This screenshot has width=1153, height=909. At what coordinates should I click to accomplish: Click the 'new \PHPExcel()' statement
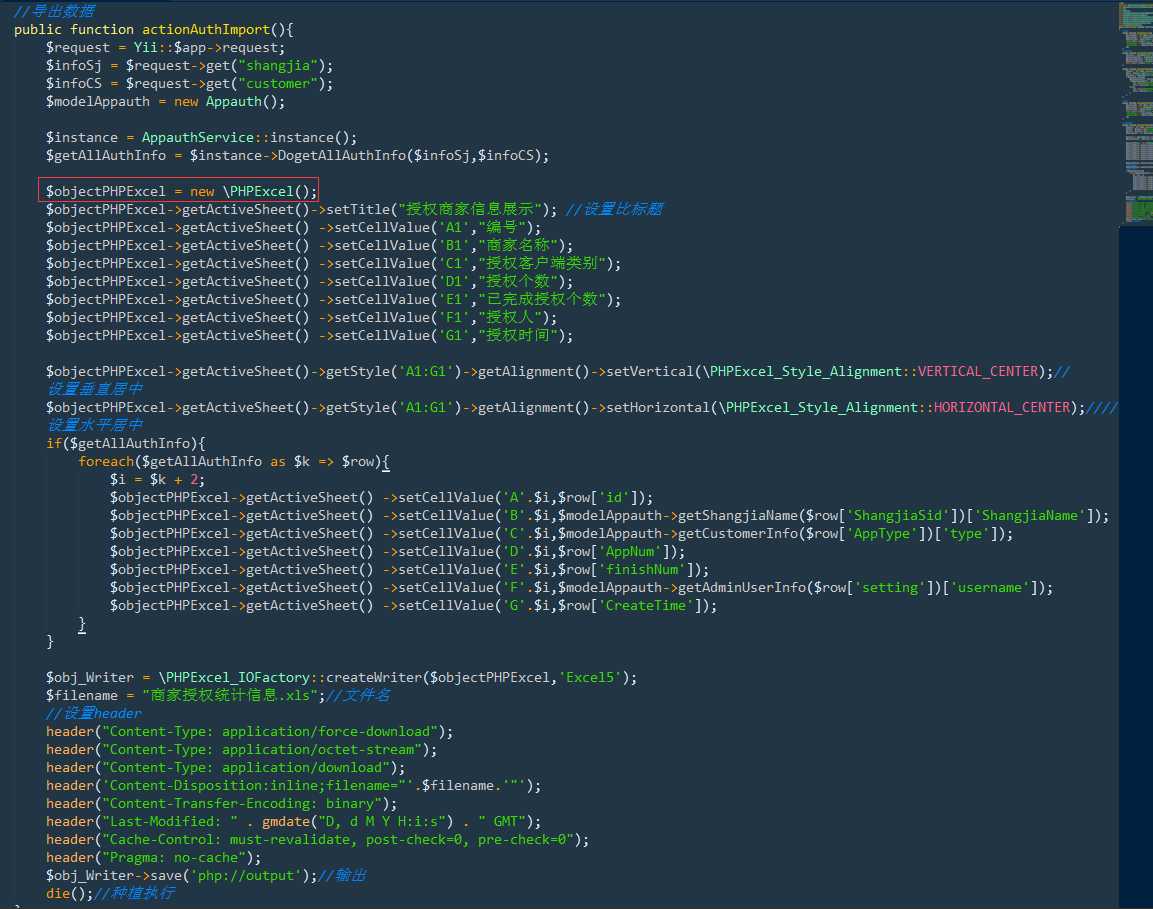(x=254, y=191)
